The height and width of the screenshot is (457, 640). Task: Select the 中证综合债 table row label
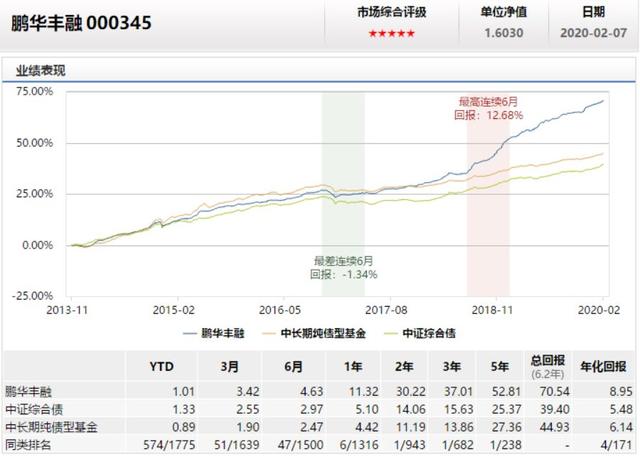coord(34,409)
